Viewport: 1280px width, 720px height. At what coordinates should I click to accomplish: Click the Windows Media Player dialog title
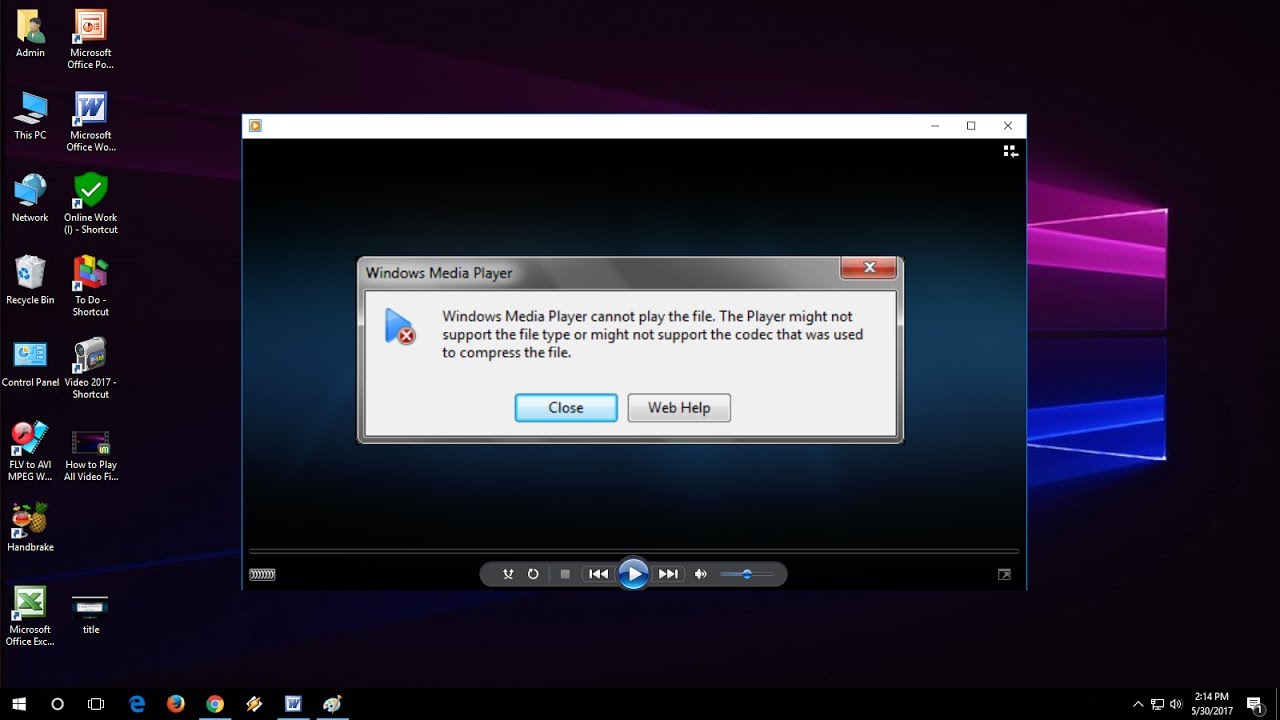point(439,273)
